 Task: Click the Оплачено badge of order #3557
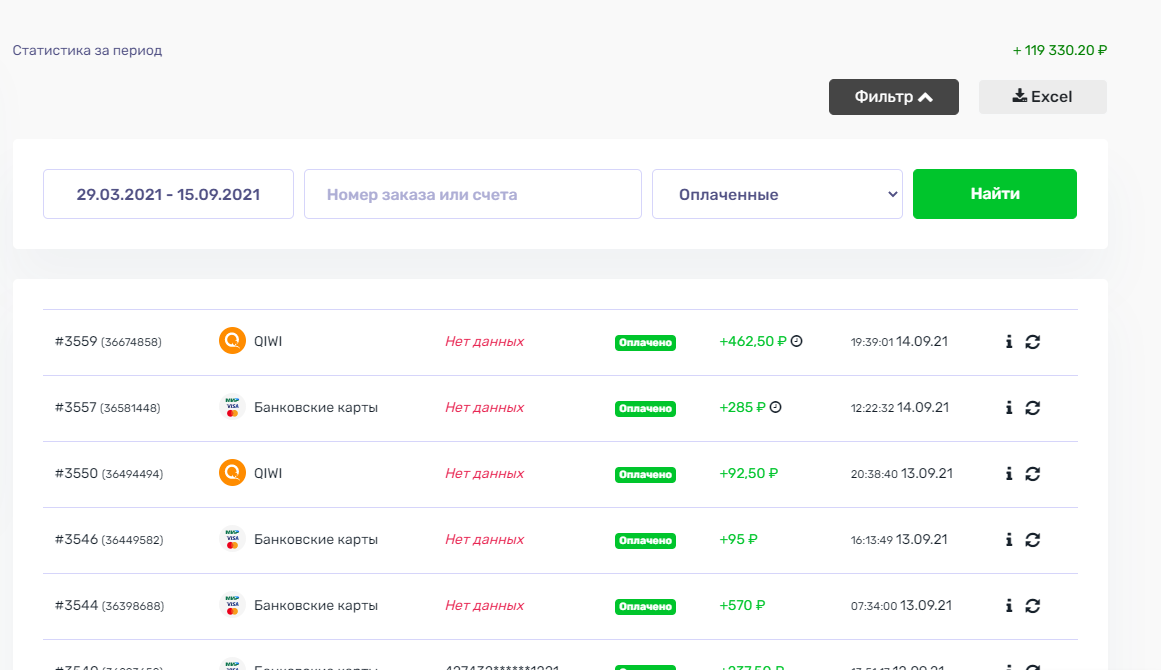point(645,408)
